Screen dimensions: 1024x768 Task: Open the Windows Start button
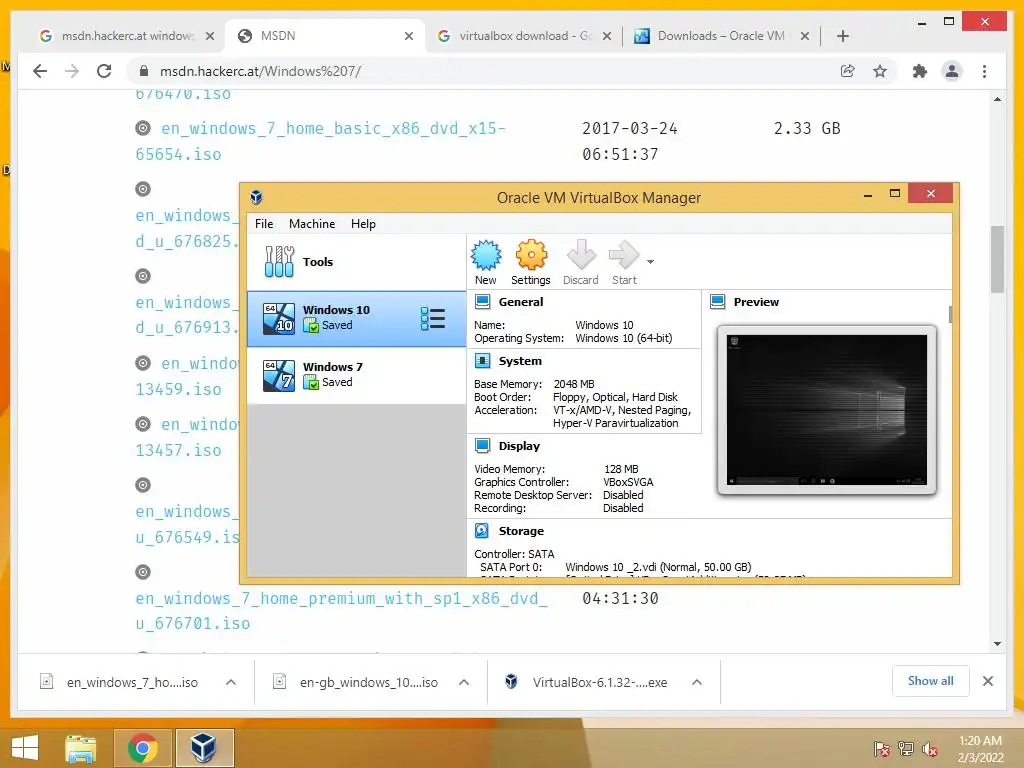tap(25, 748)
